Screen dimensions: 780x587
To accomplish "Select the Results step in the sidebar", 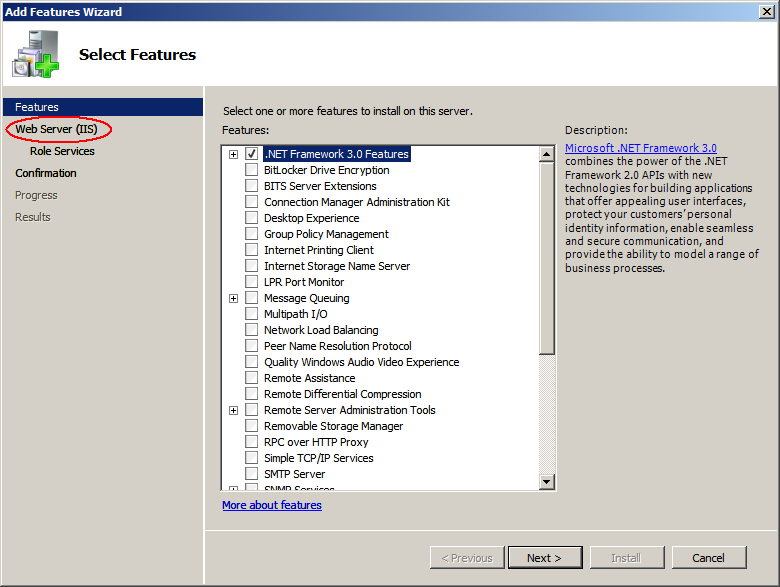I will pyautogui.click(x=33, y=217).
